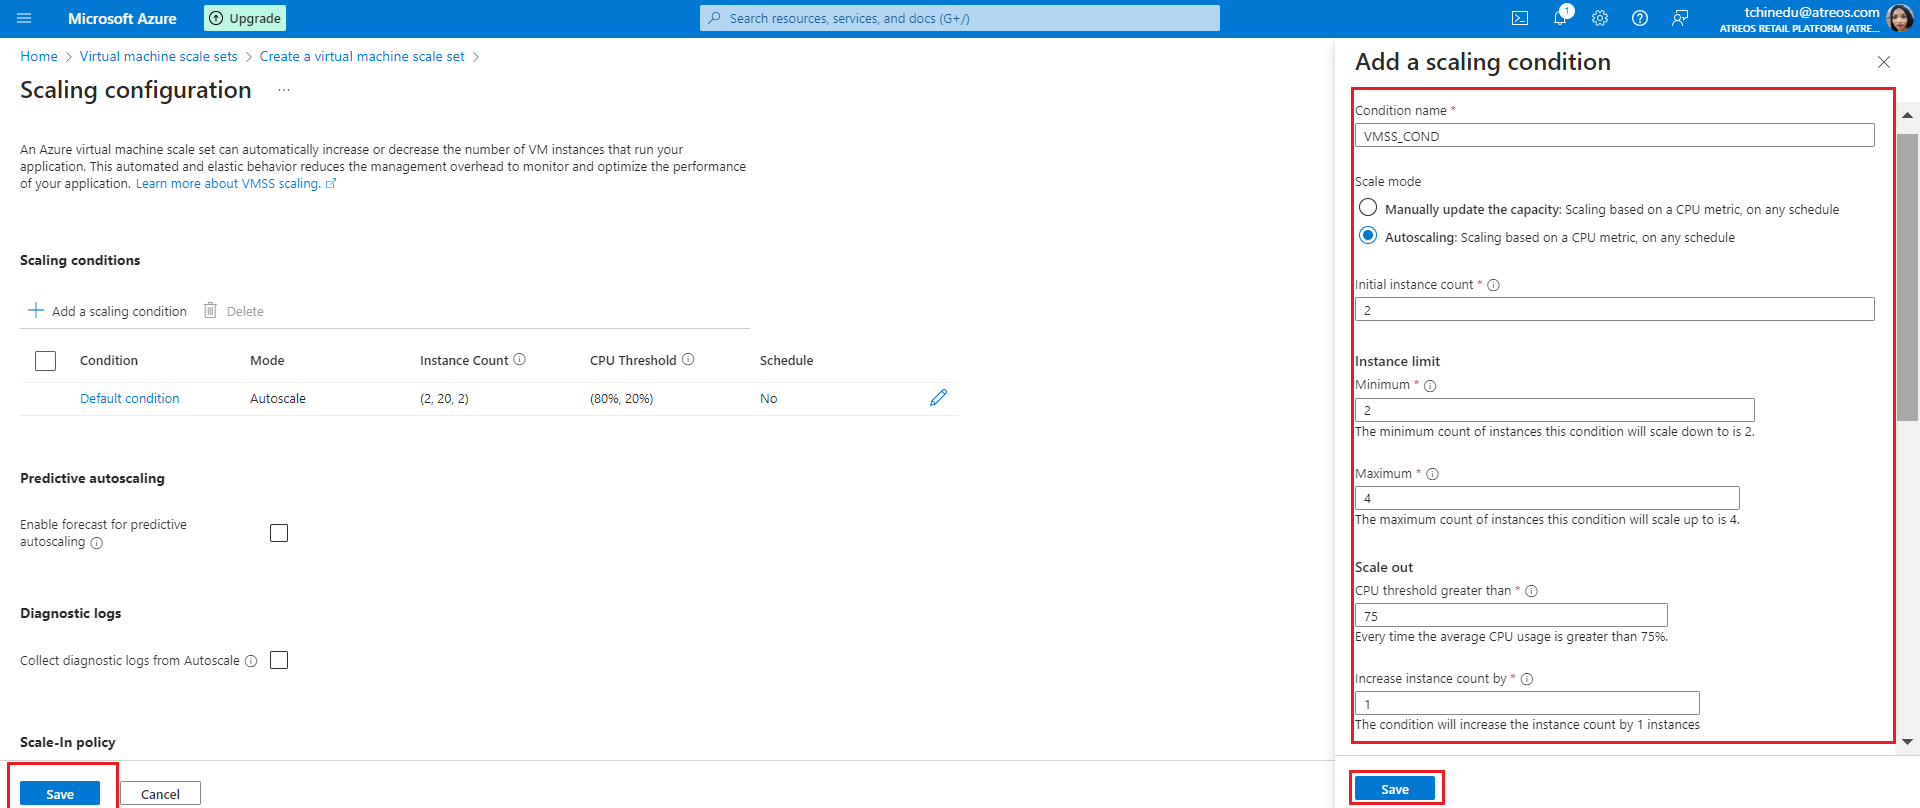
Task: View notifications bell icon
Action: pos(1560,18)
